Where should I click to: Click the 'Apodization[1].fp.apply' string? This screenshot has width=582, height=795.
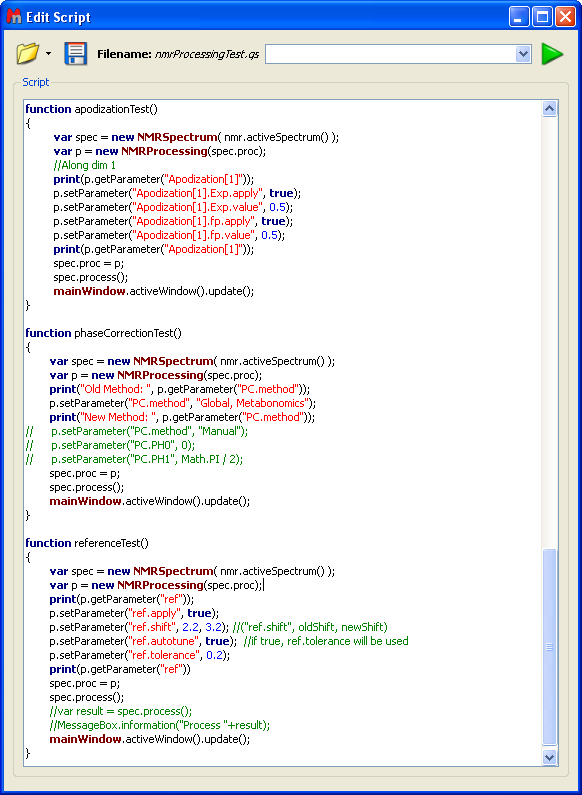click(x=193, y=221)
